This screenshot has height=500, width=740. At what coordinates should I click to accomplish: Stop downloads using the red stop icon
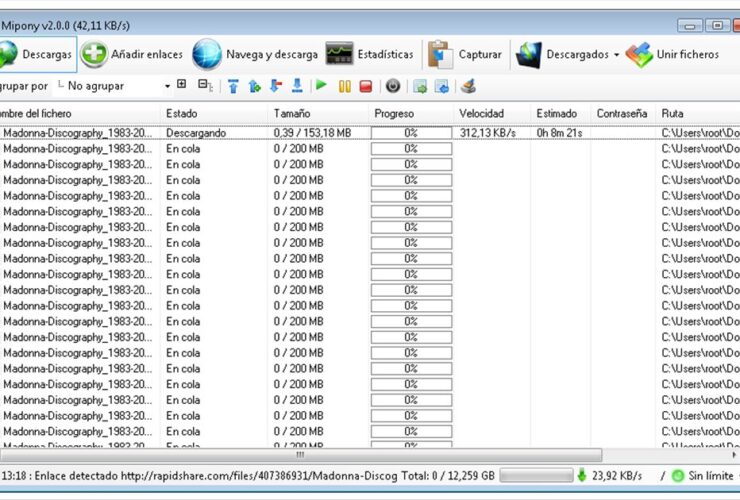pos(365,86)
